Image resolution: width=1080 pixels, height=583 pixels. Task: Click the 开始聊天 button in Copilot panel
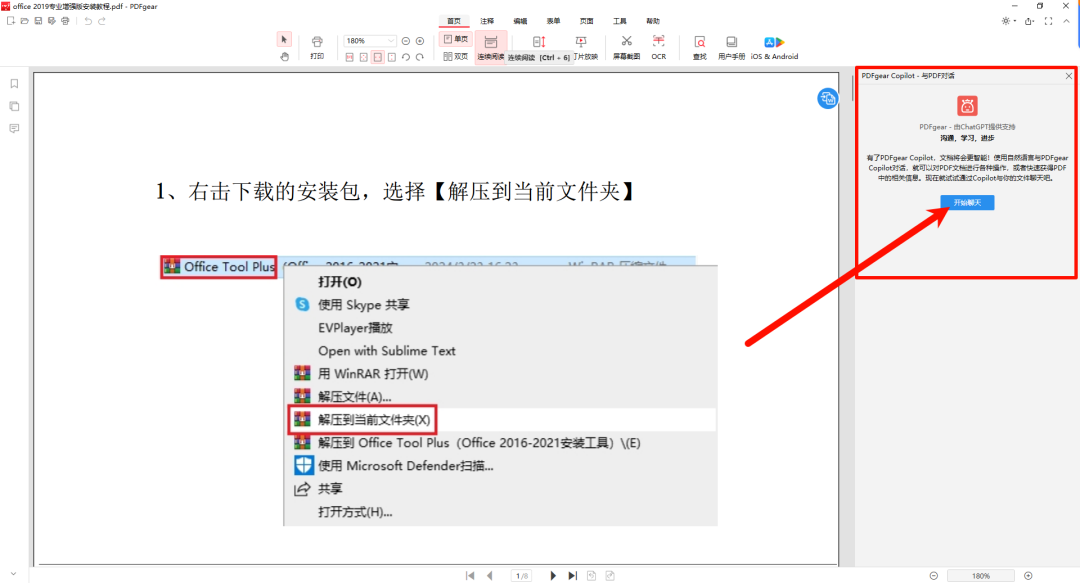965,202
